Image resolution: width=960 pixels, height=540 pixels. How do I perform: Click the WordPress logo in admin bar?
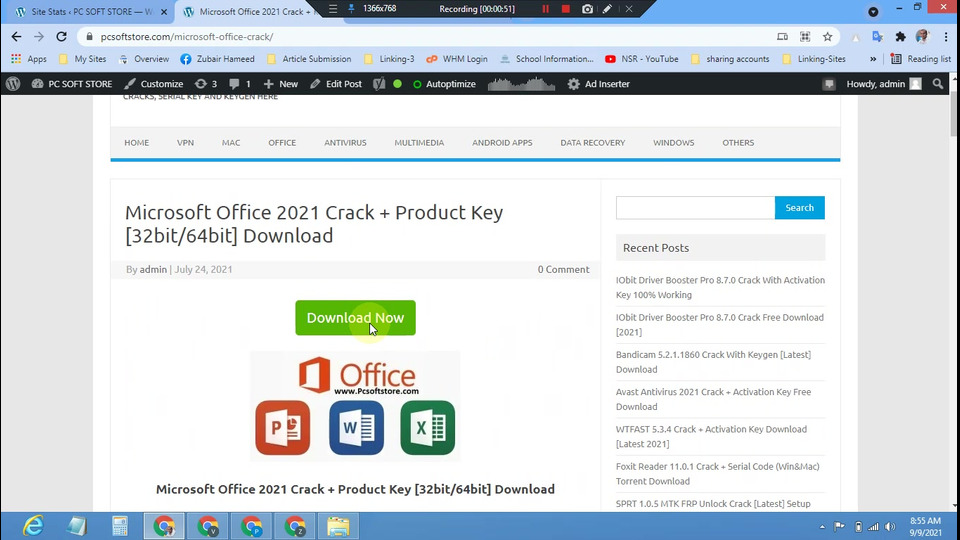point(13,84)
